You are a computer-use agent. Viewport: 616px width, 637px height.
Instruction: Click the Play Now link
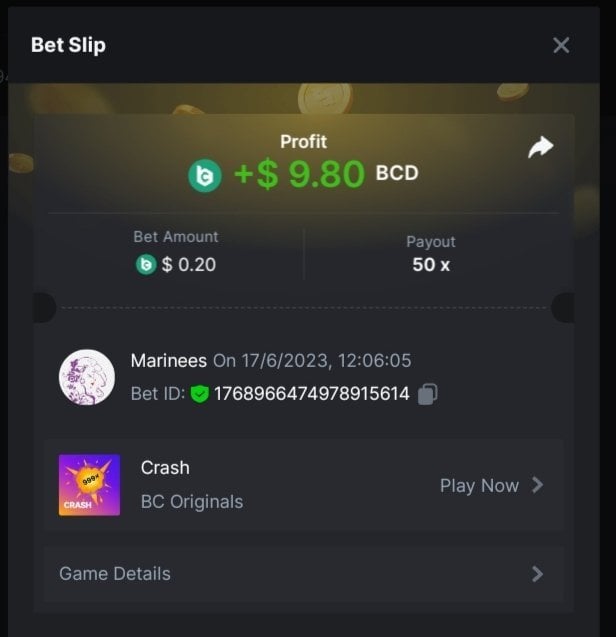pyautogui.click(x=479, y=485)
